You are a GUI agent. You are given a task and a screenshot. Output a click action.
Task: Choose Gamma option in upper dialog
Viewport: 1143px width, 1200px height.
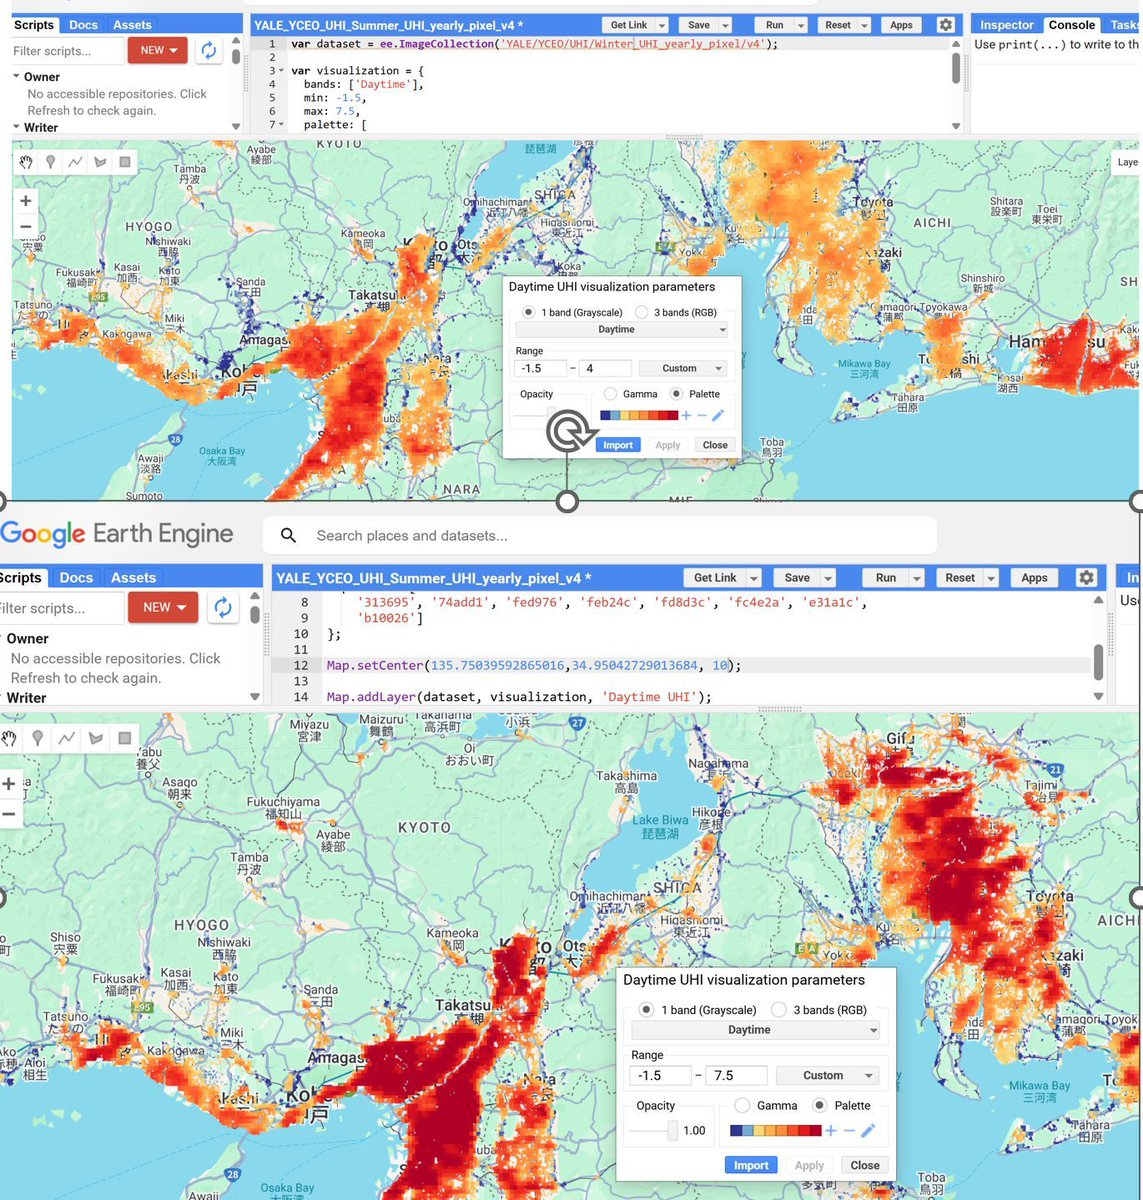(x=610, y=394)
